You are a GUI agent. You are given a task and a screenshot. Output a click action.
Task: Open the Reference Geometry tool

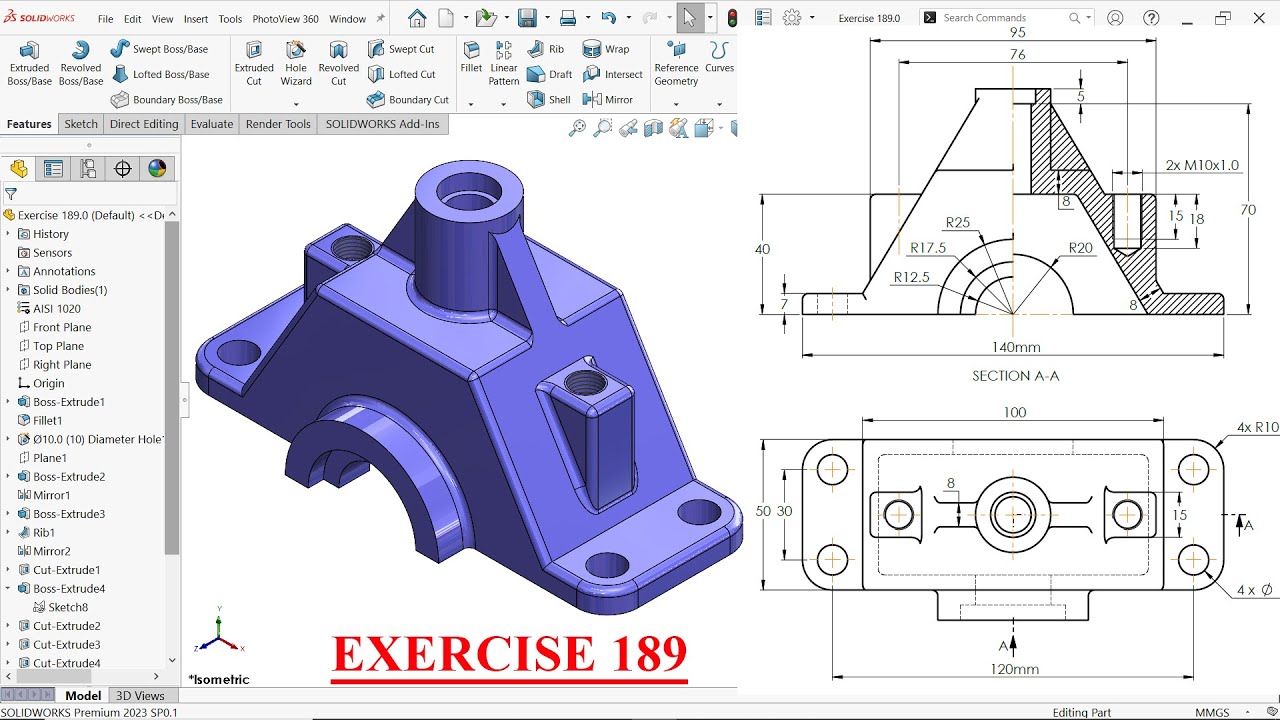[677, 64]
